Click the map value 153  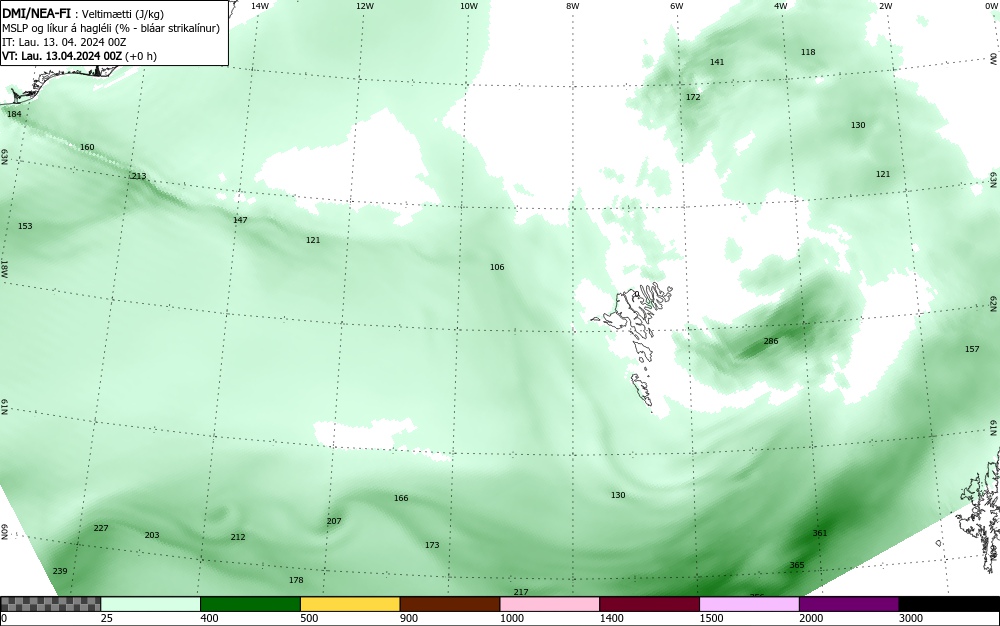(x=25, y=226)
